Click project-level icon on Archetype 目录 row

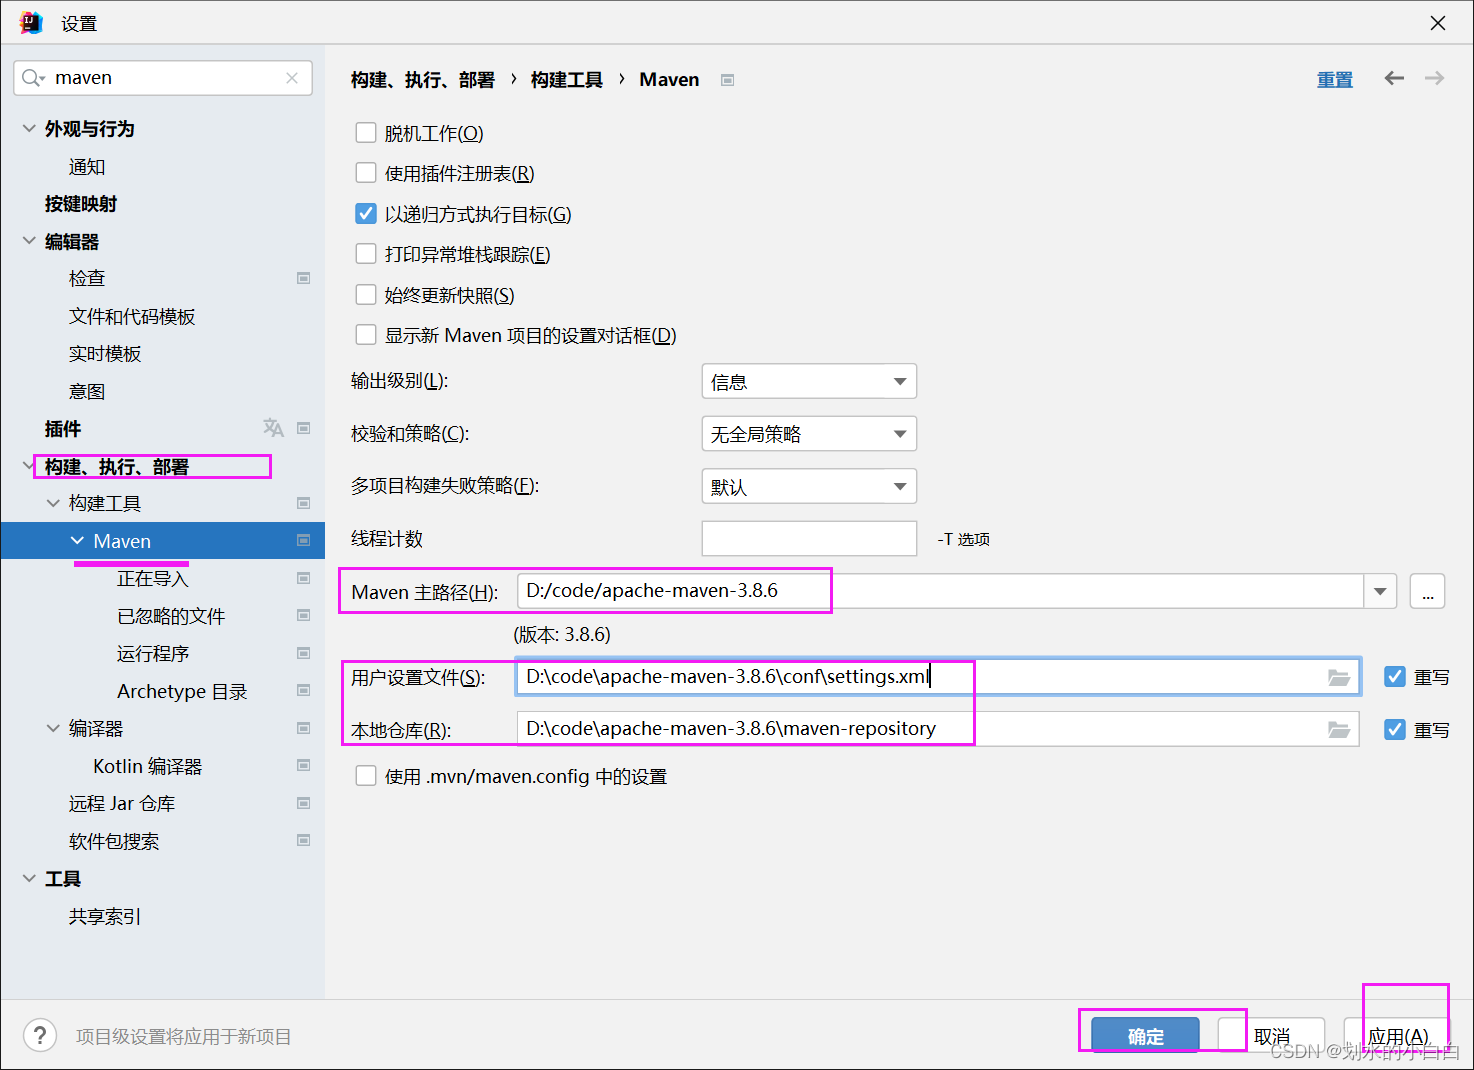[303, 690]
